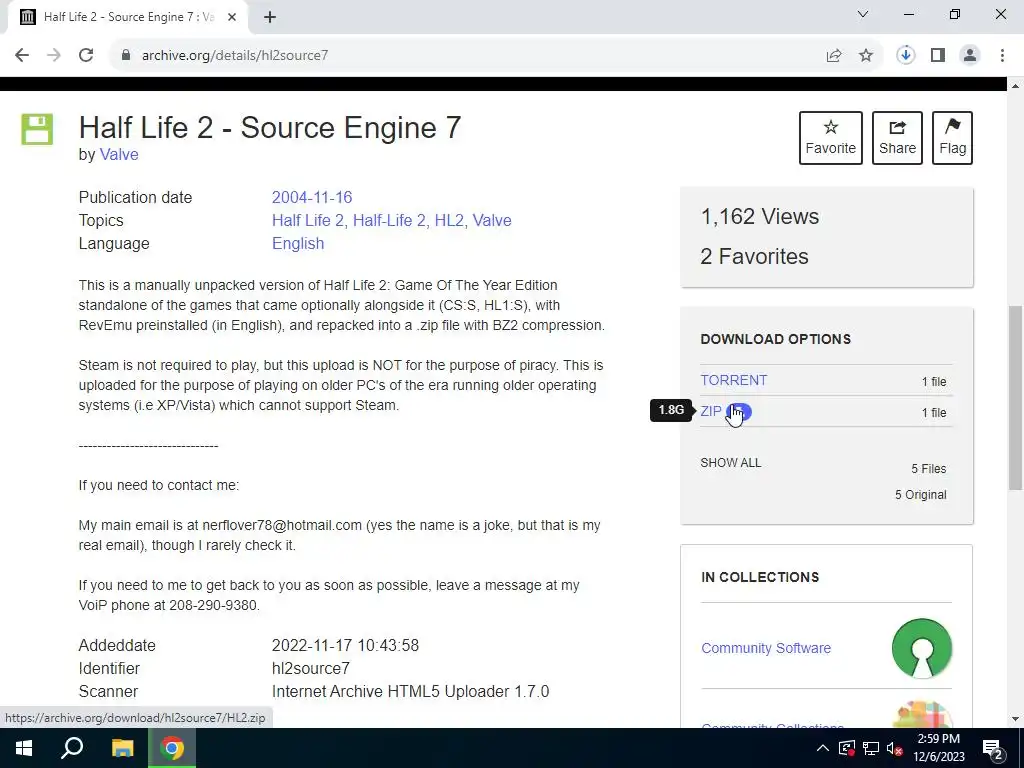
Task: Select the Half Life 2 - Source Engine 7 tab
Action: 127,17
